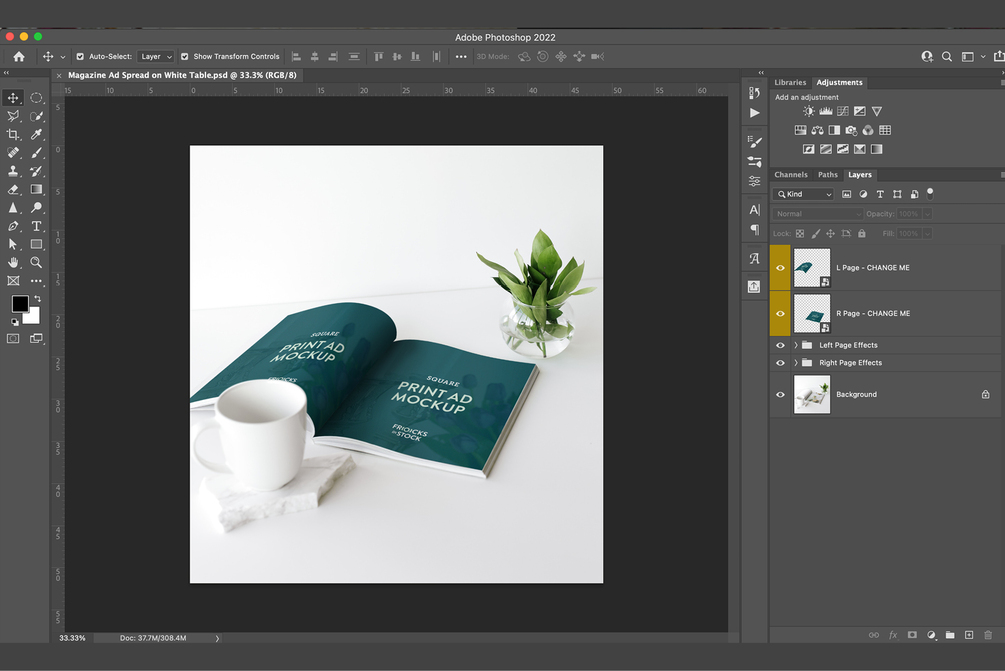Expand the Left Page Effects group

point(796,345)
